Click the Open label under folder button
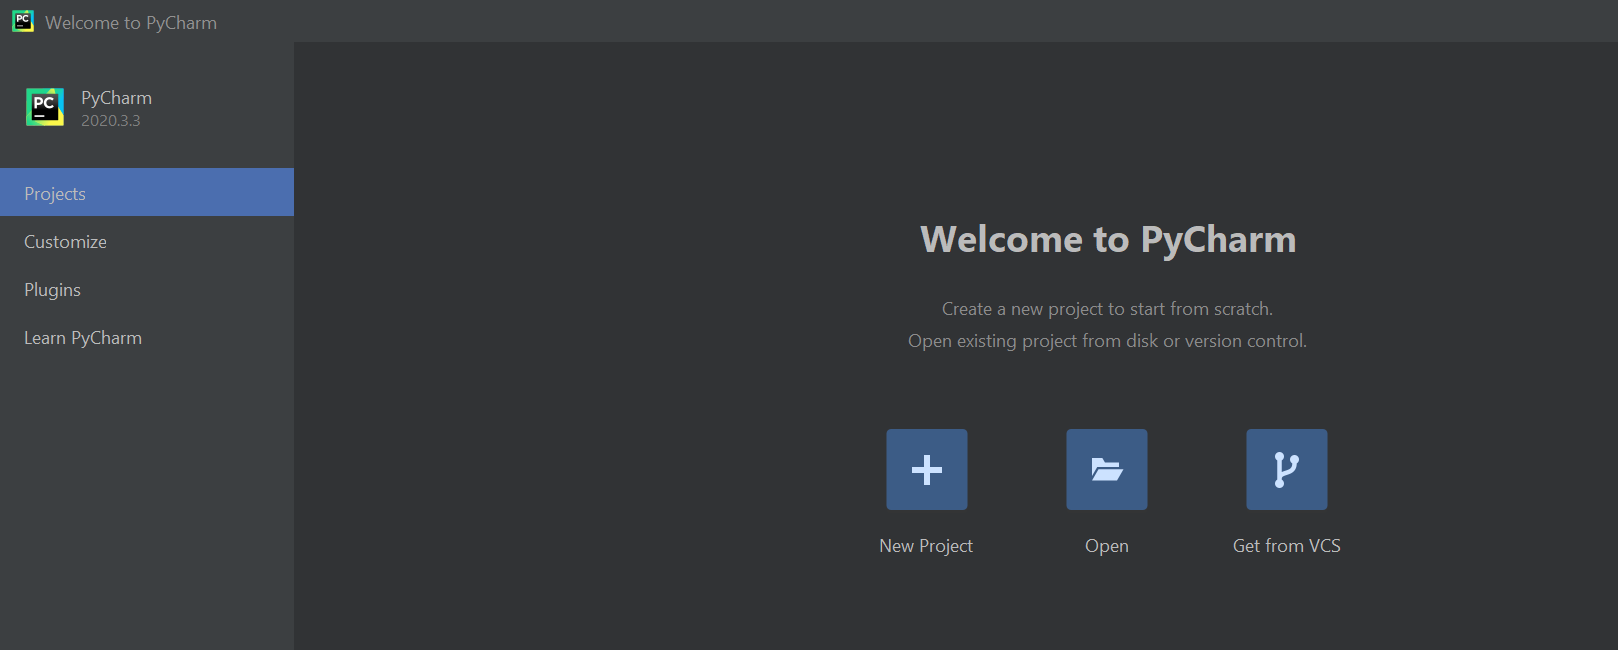Screen dimensions: 1618x650 1106,546
